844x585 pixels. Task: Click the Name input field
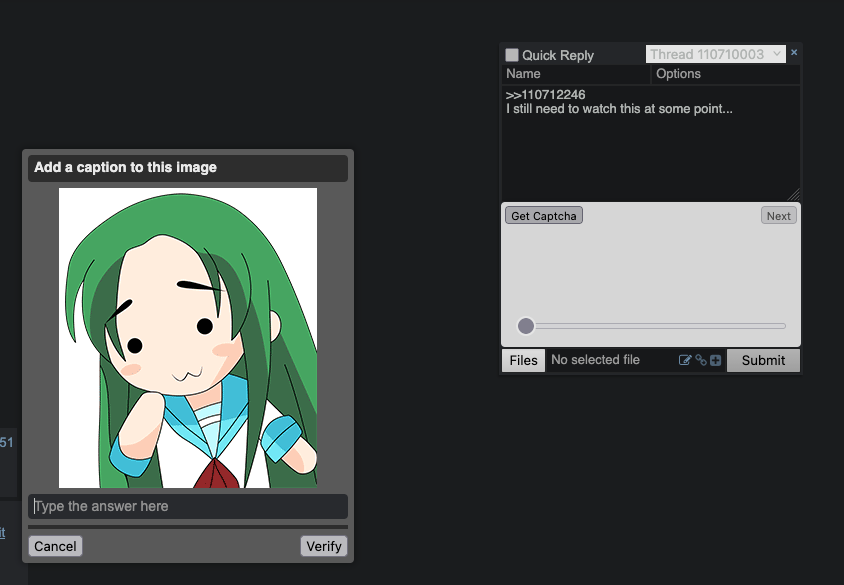tap(576, 74)
